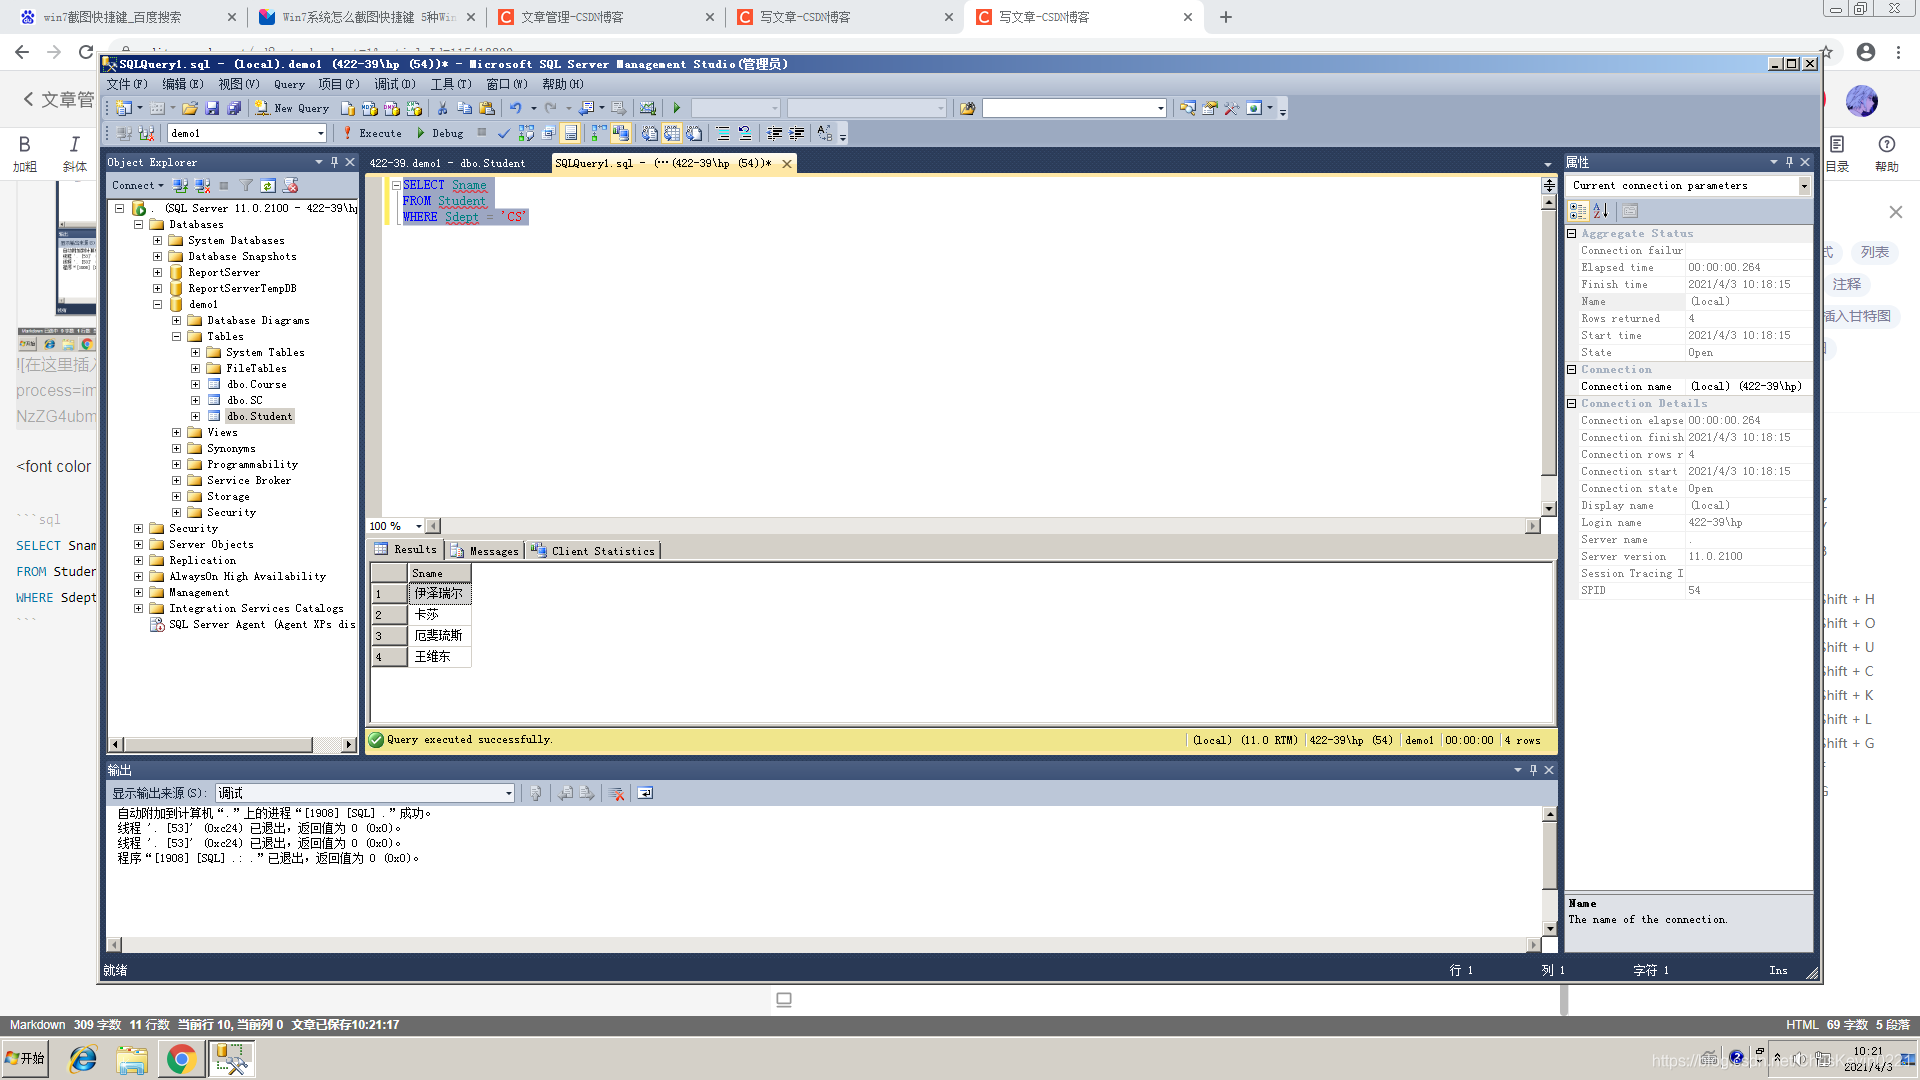Collapse the Aggregate Status section
Screen dimensions: 1920x1080
coord(1571,233)
